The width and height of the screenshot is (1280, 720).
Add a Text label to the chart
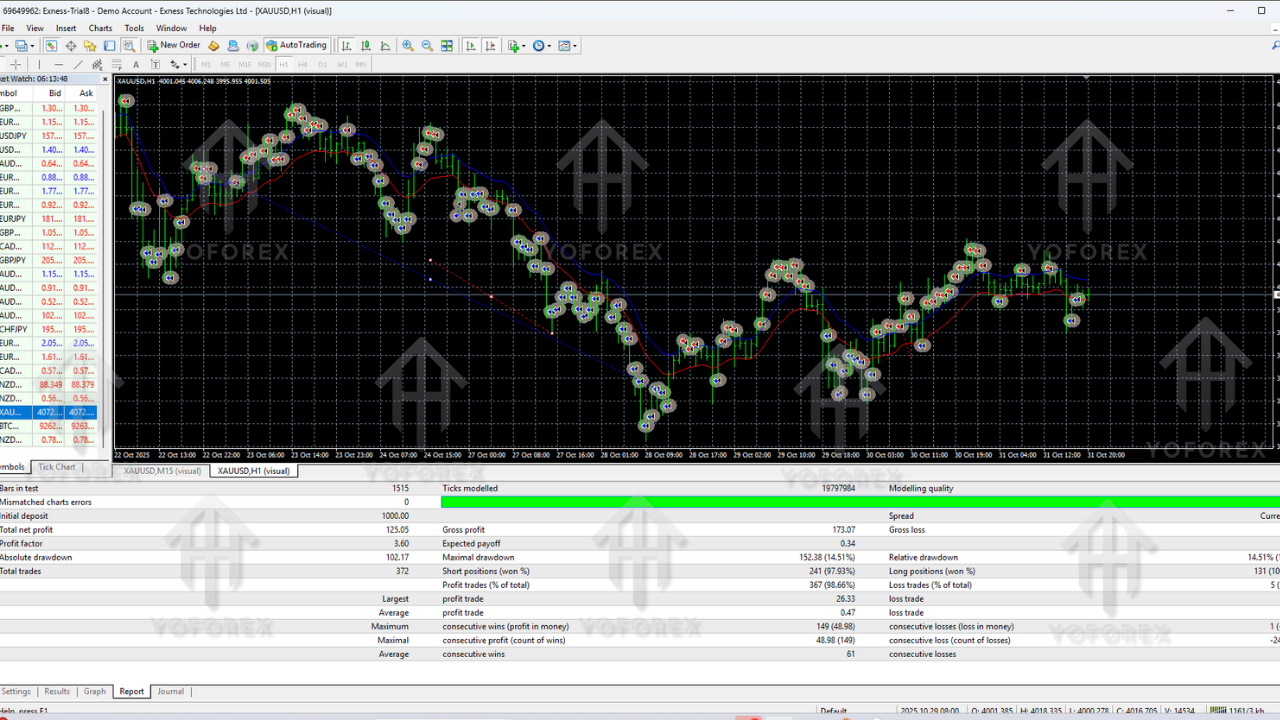click(155, 63)
